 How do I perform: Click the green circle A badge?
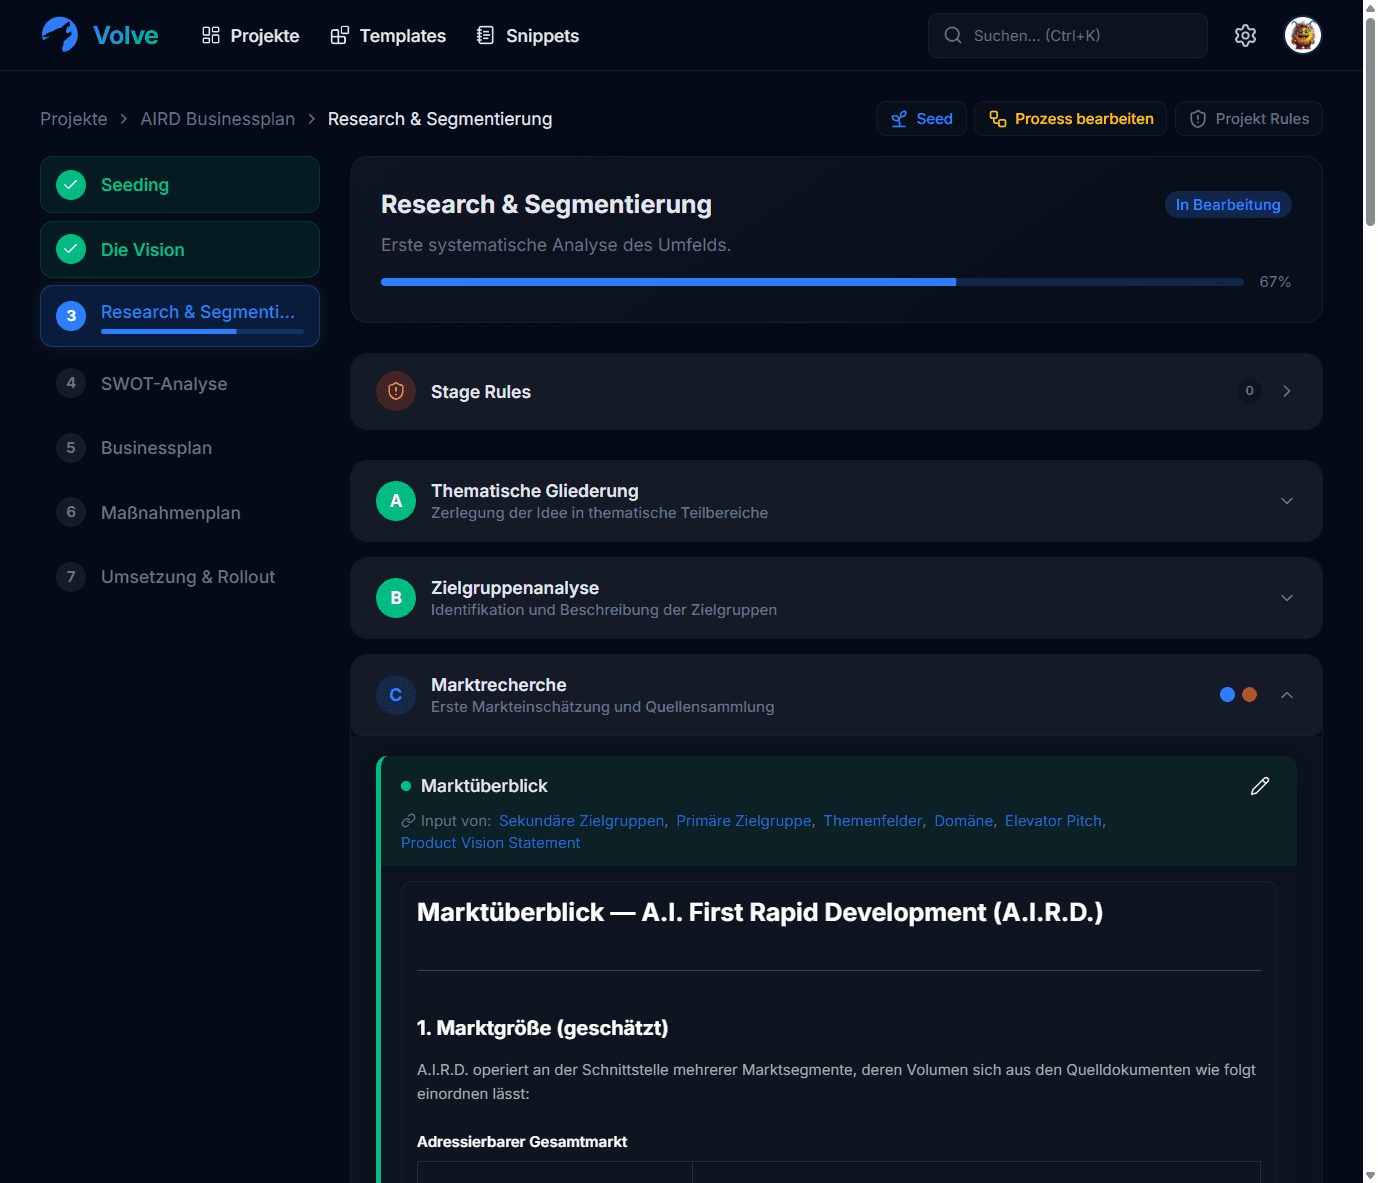(396, 501)
